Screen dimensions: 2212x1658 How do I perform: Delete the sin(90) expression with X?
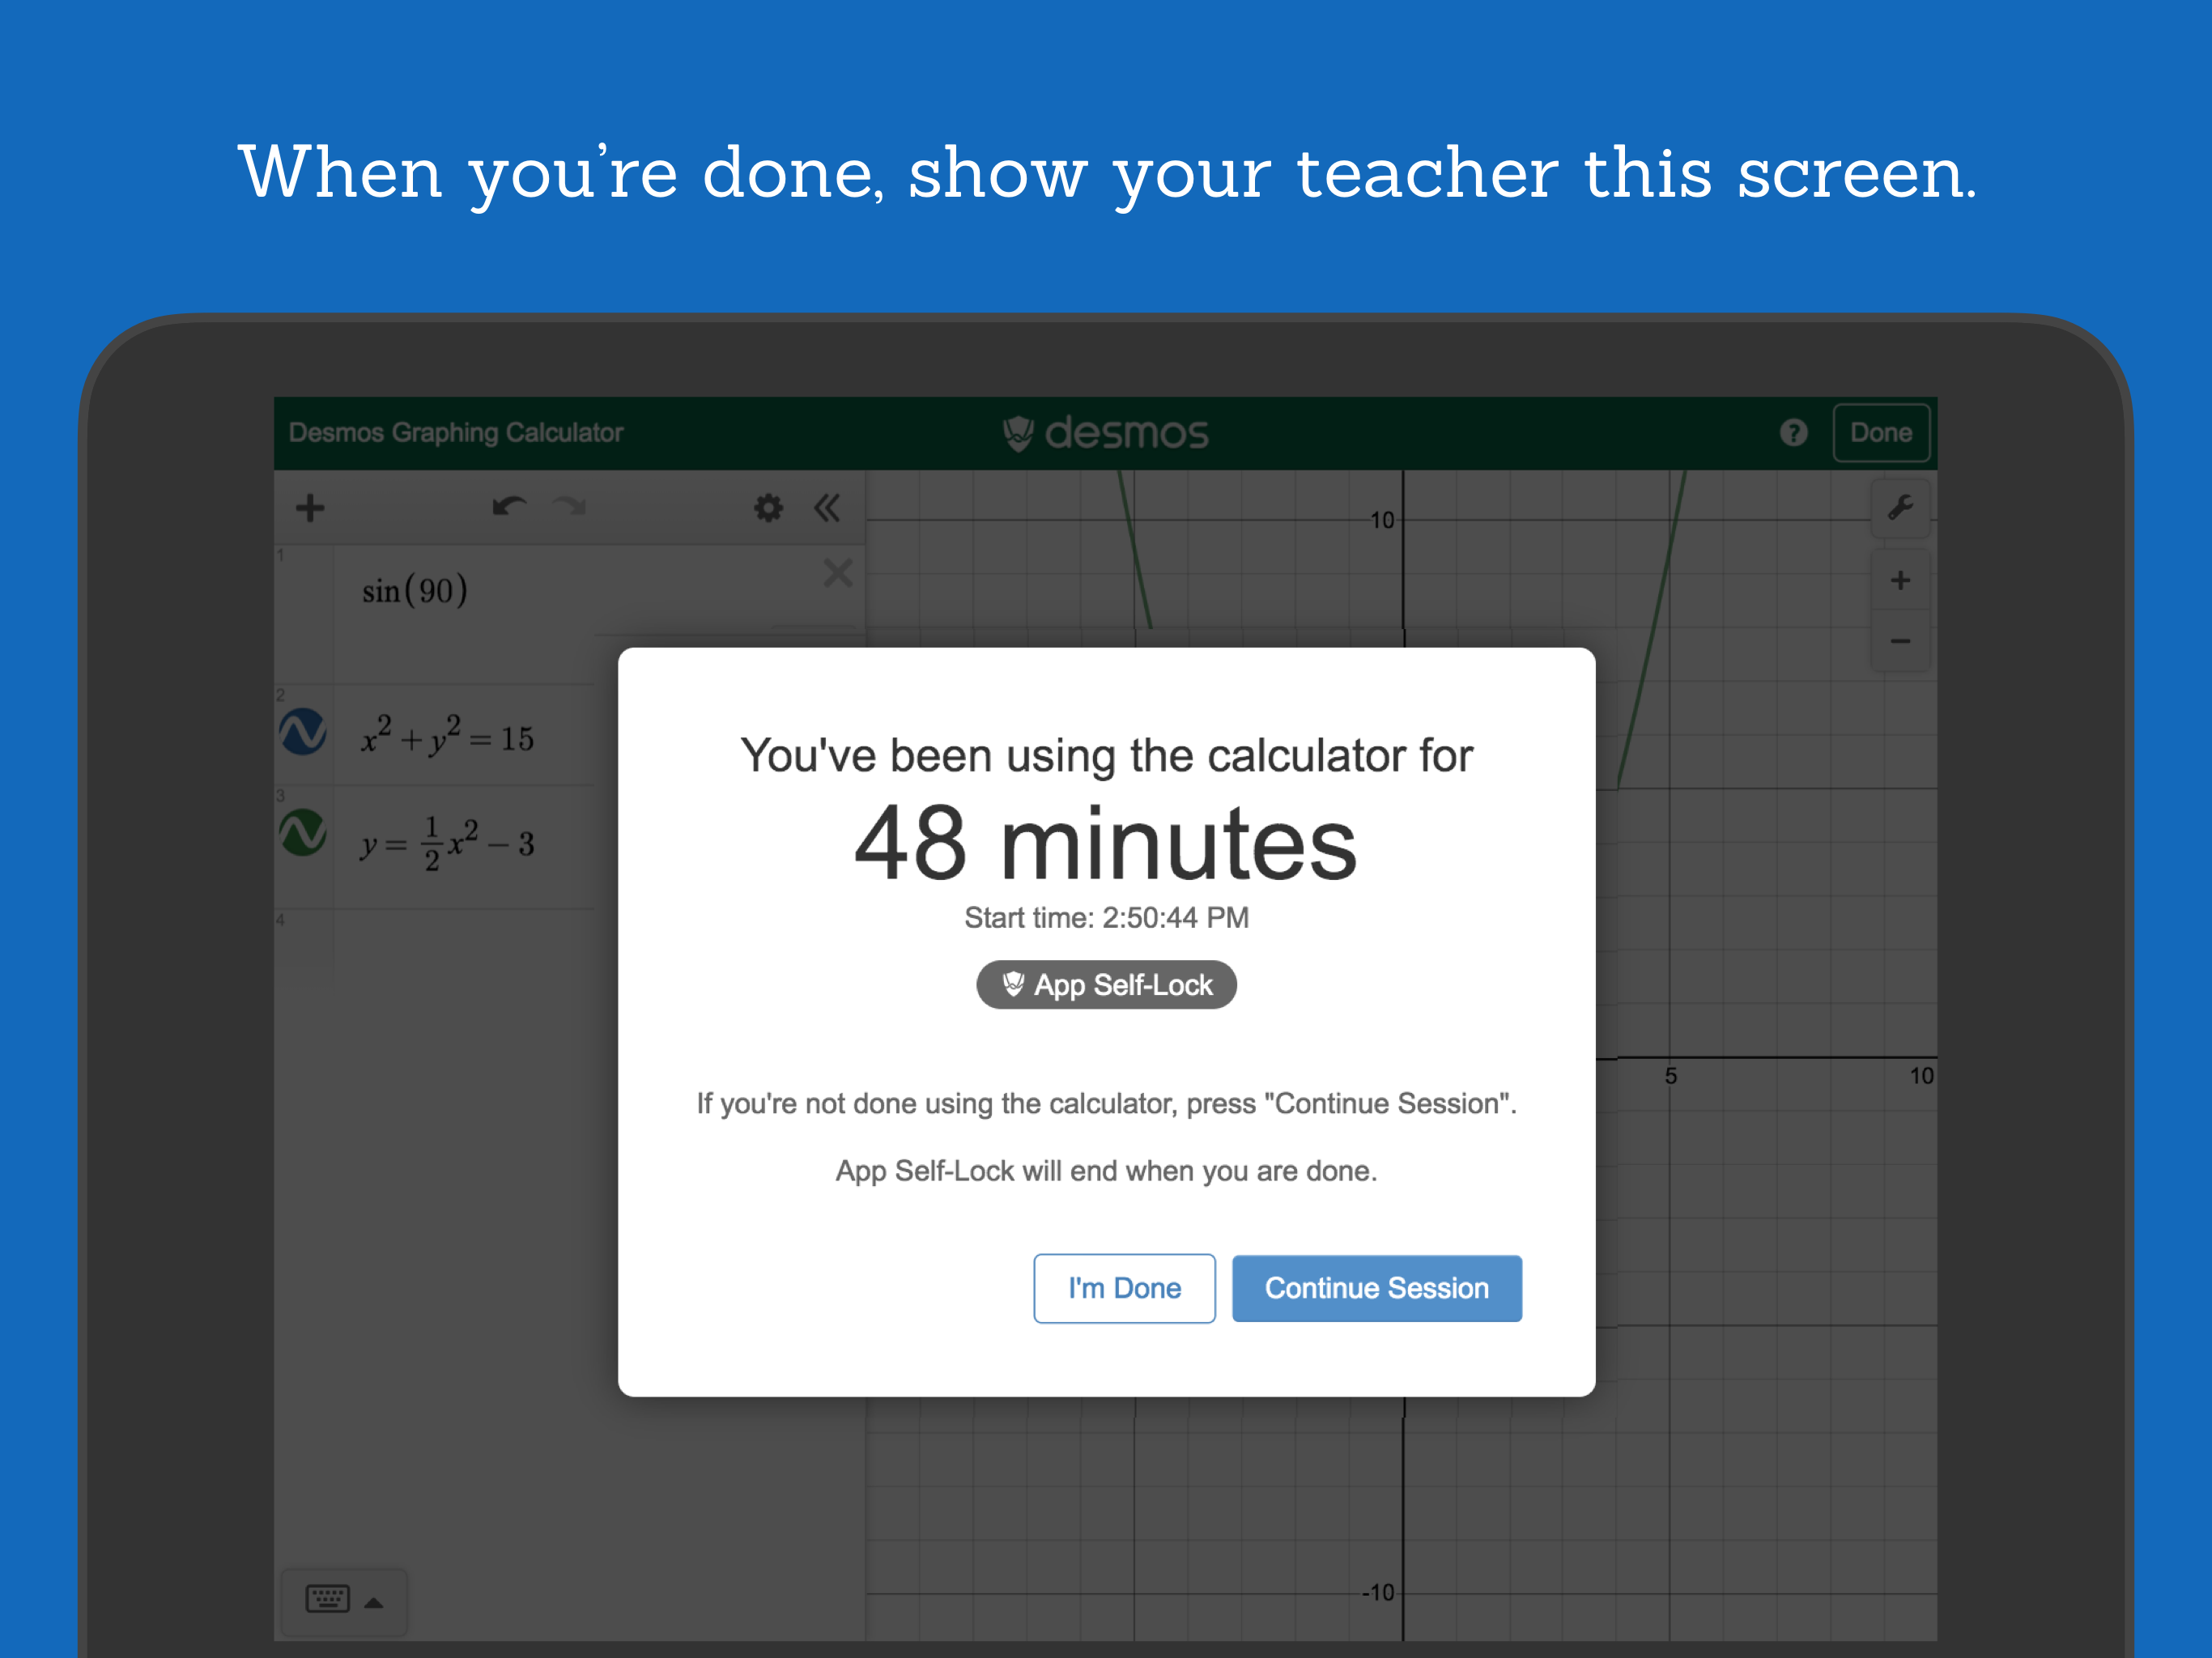click(x=838, y=573)
